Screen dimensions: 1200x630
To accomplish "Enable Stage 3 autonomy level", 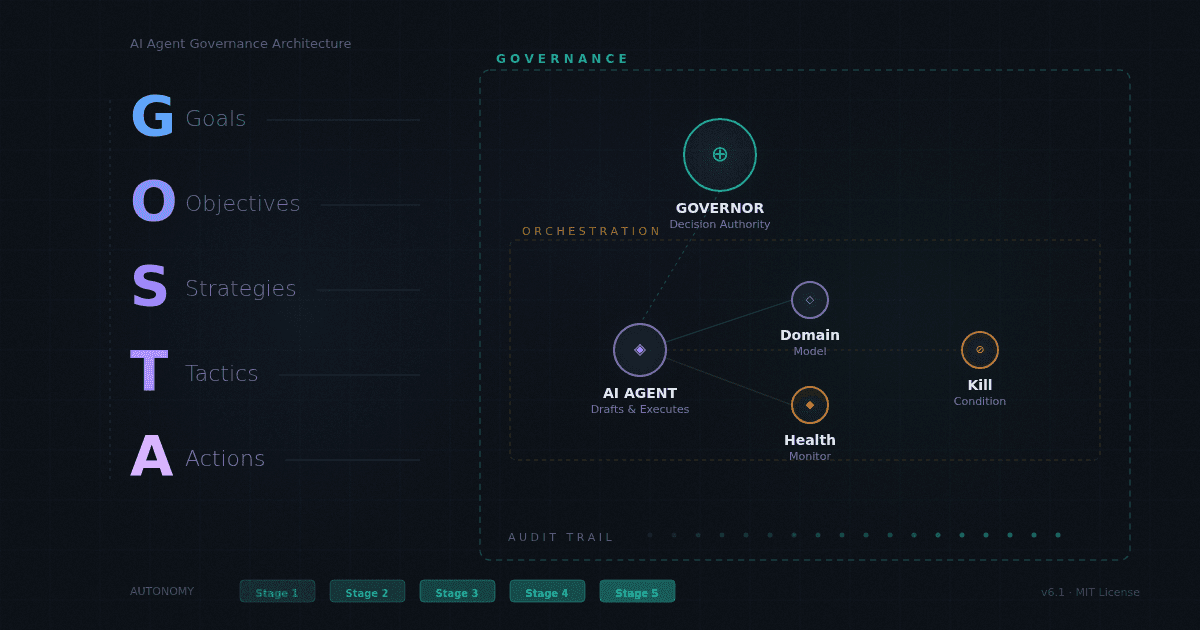I will 457,591.
